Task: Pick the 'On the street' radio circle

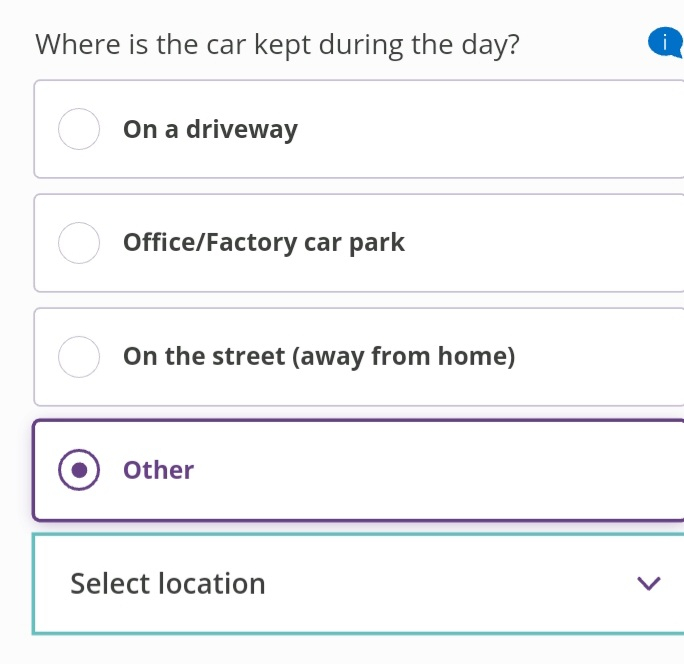Action: [79, 357]
